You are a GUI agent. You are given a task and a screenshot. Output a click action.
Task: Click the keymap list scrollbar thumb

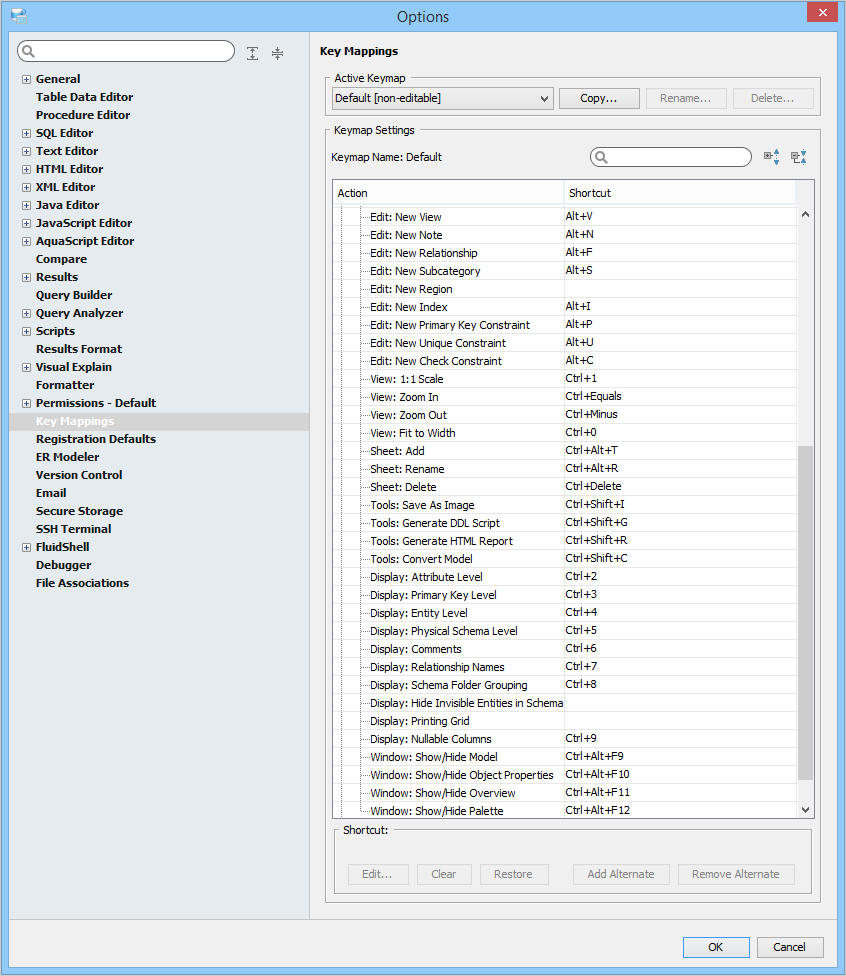click(x=806, y=612)
